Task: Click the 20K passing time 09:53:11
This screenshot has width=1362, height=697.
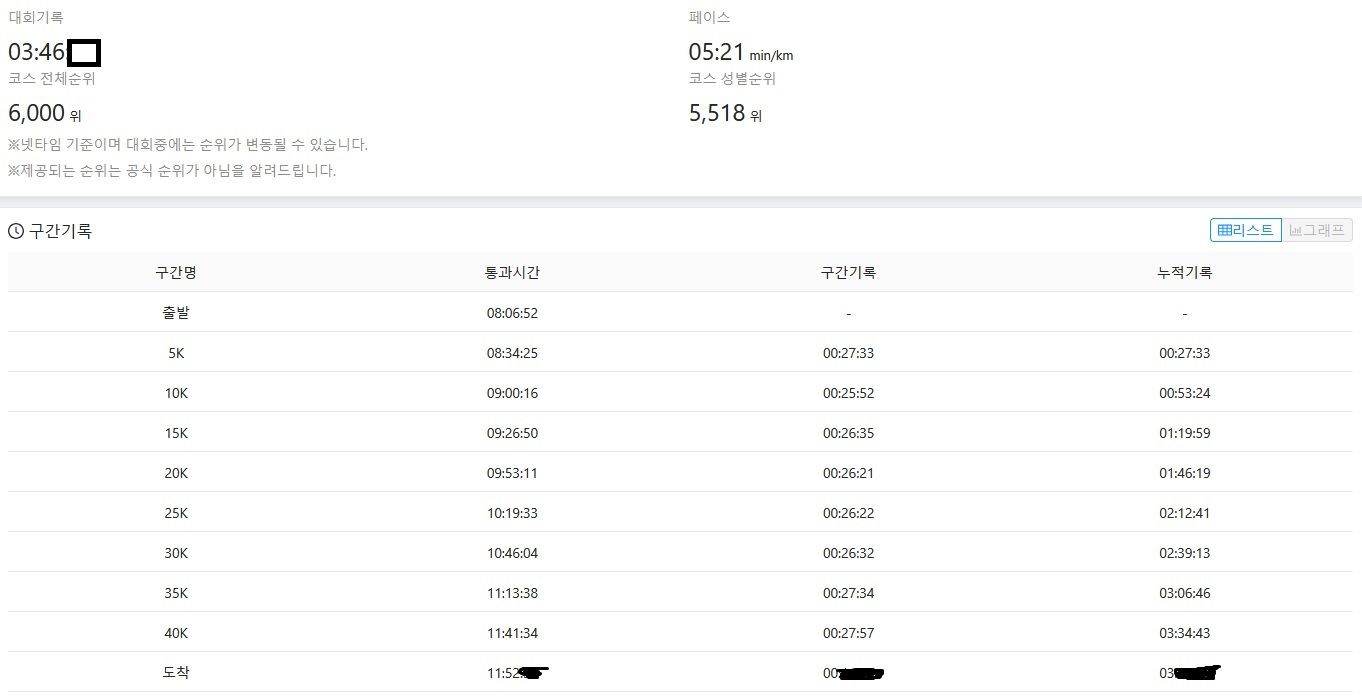Action: click(x=512, y=473)
